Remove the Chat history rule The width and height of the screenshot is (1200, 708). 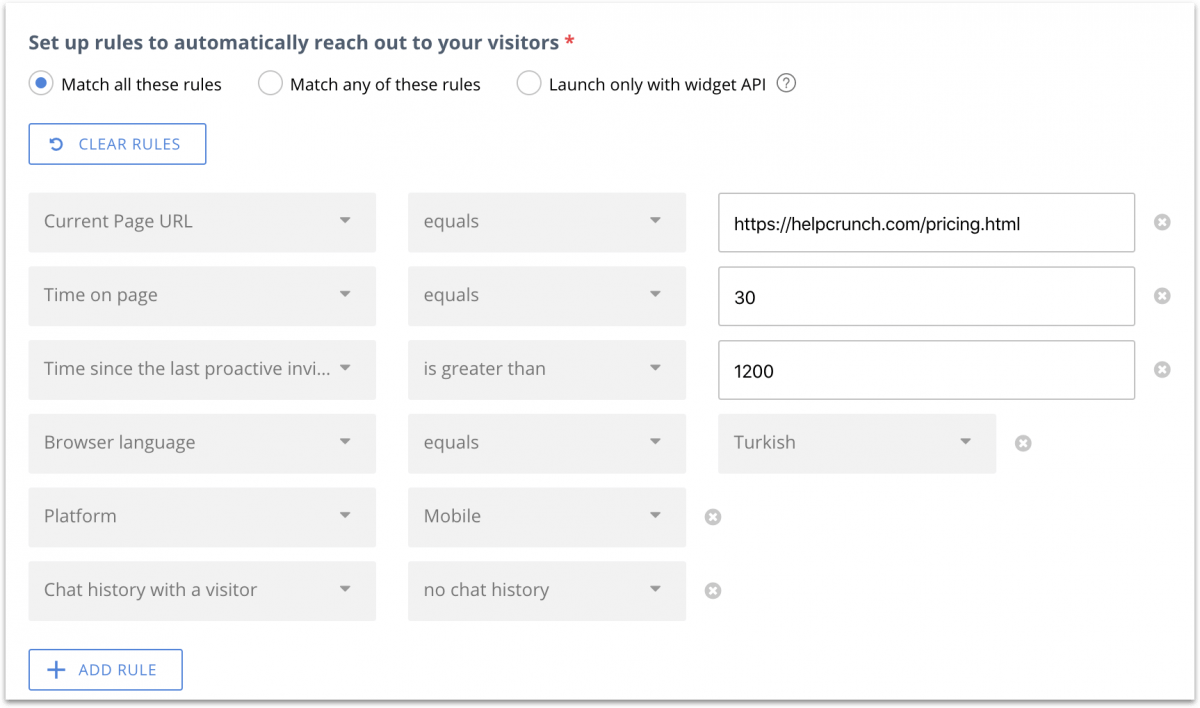point(712,590)
